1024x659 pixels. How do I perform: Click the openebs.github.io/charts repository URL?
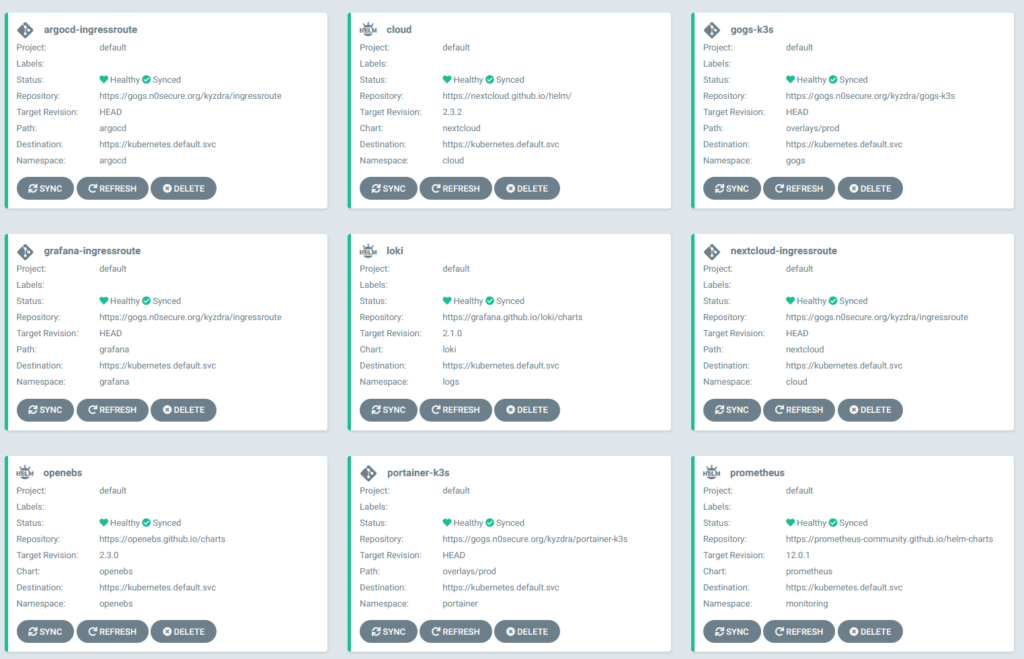[162, 539]
